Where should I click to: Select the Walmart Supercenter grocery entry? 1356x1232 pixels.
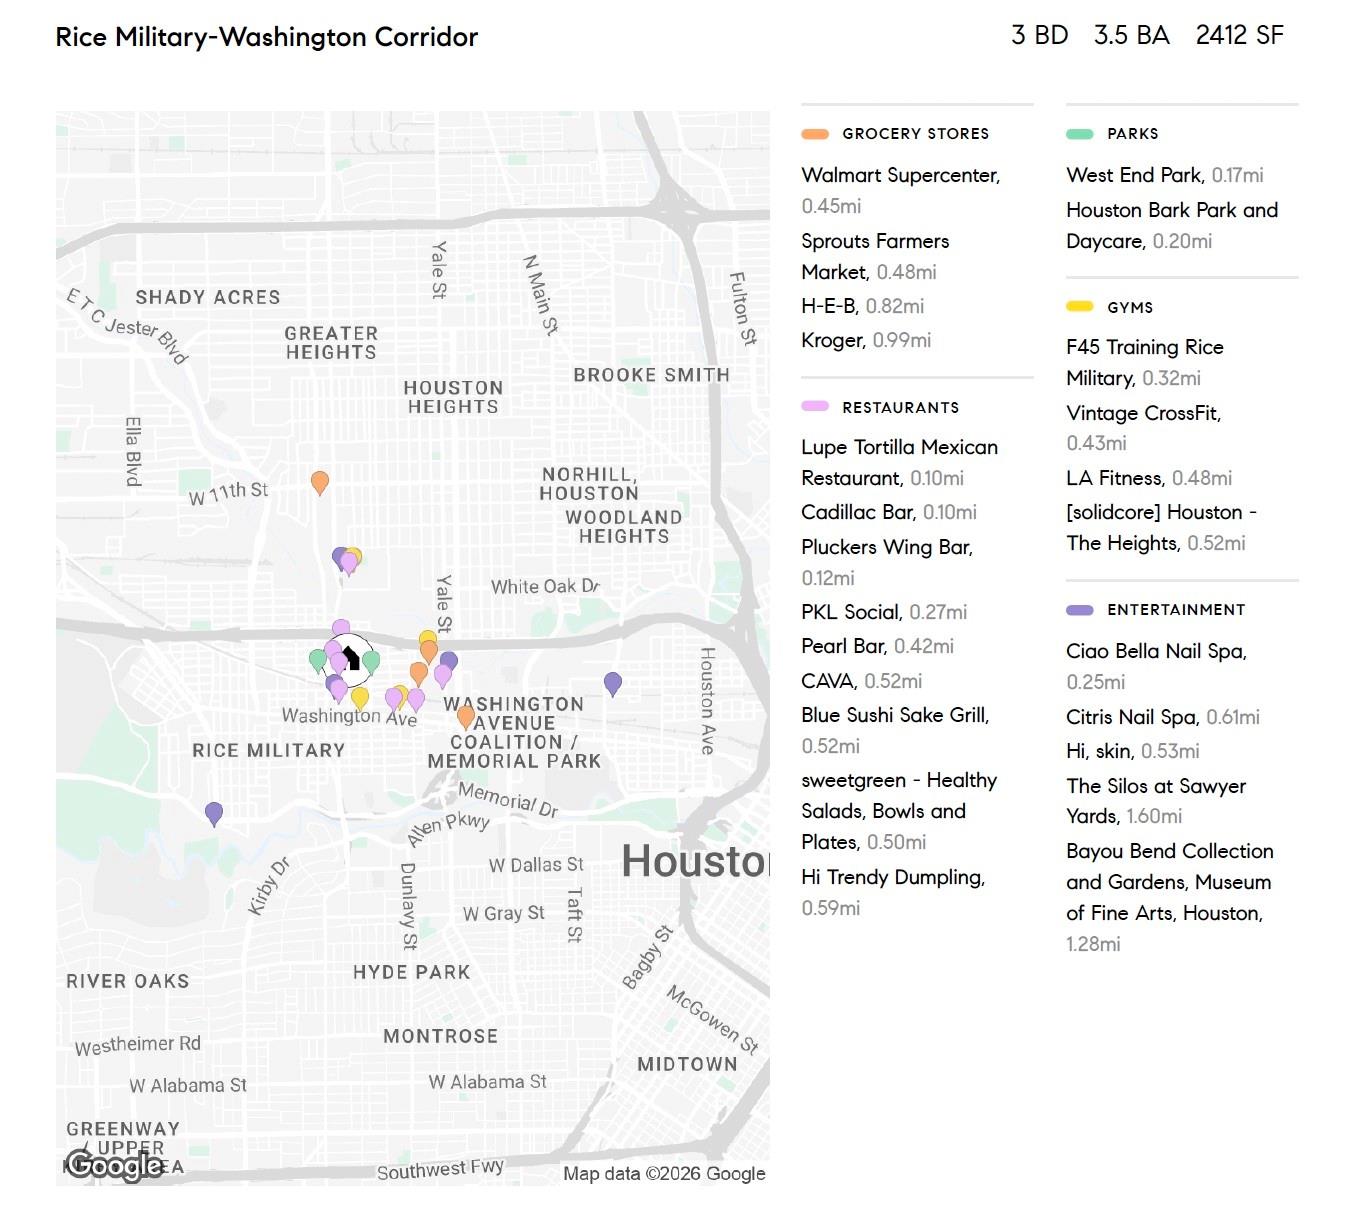(x=901, y=190)
